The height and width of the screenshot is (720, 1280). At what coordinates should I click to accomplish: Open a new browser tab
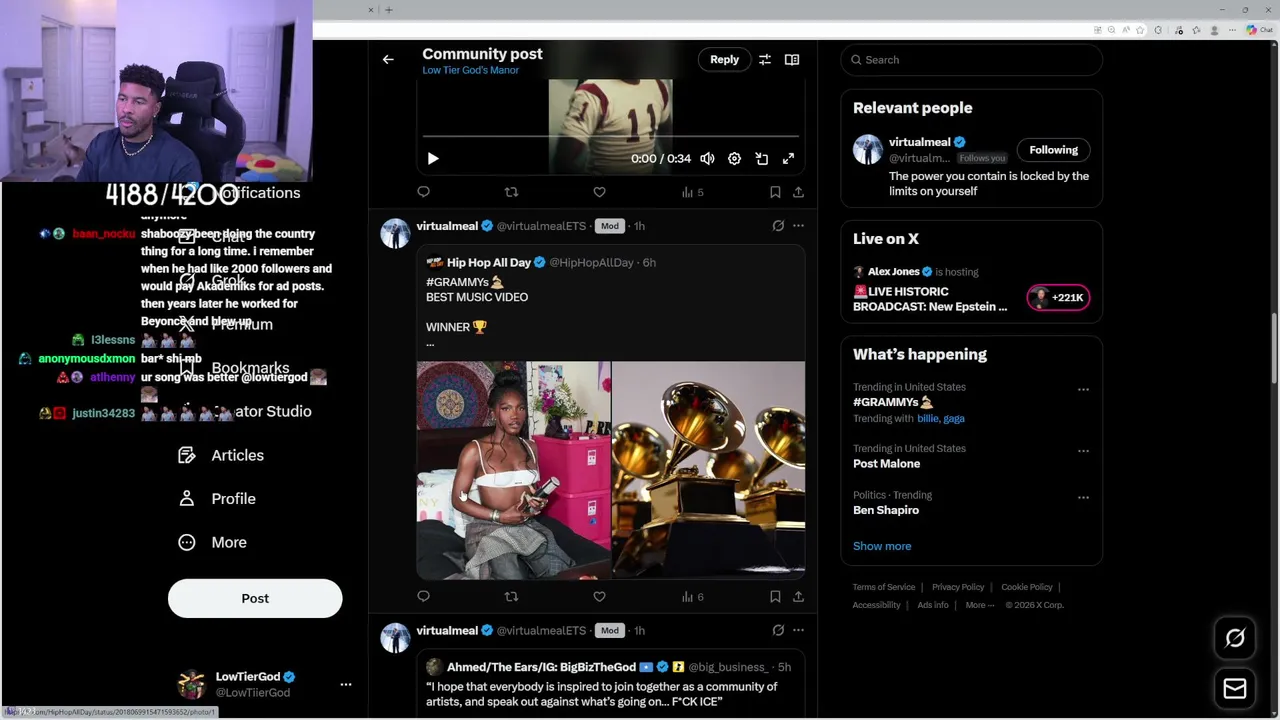click(x=389, y=10)
